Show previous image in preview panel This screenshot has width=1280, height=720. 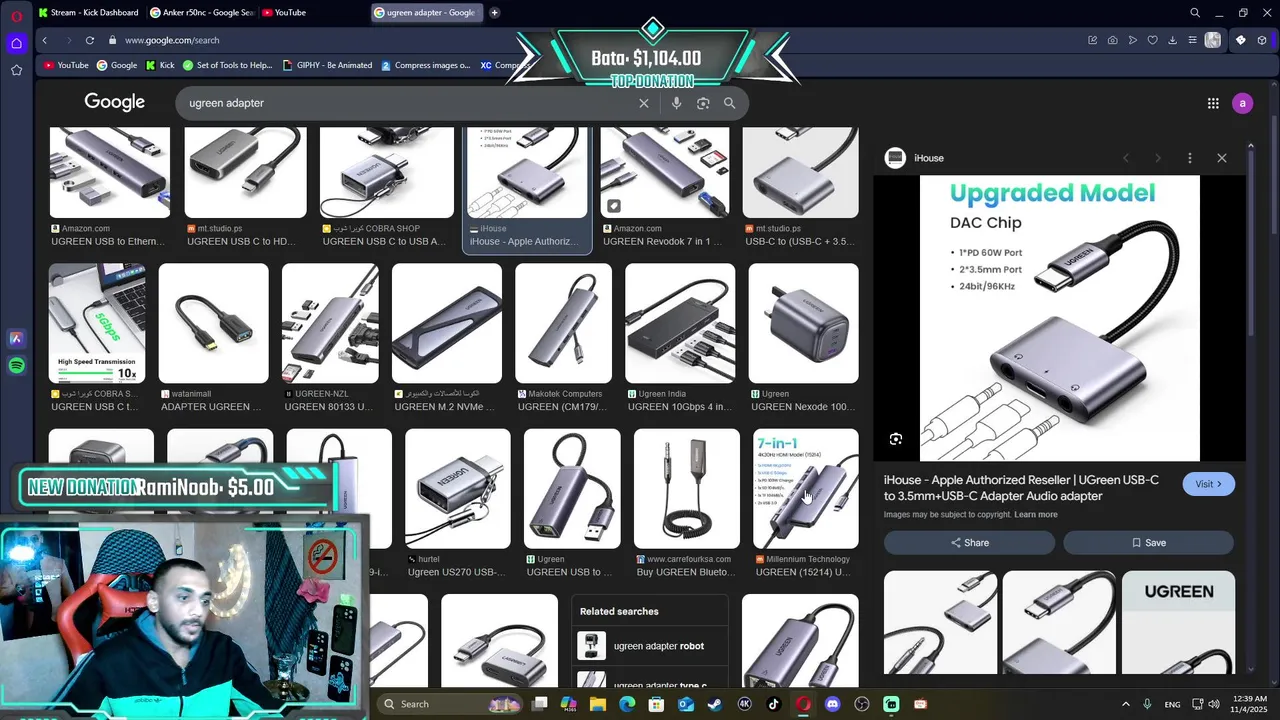tap(1126, 158)
